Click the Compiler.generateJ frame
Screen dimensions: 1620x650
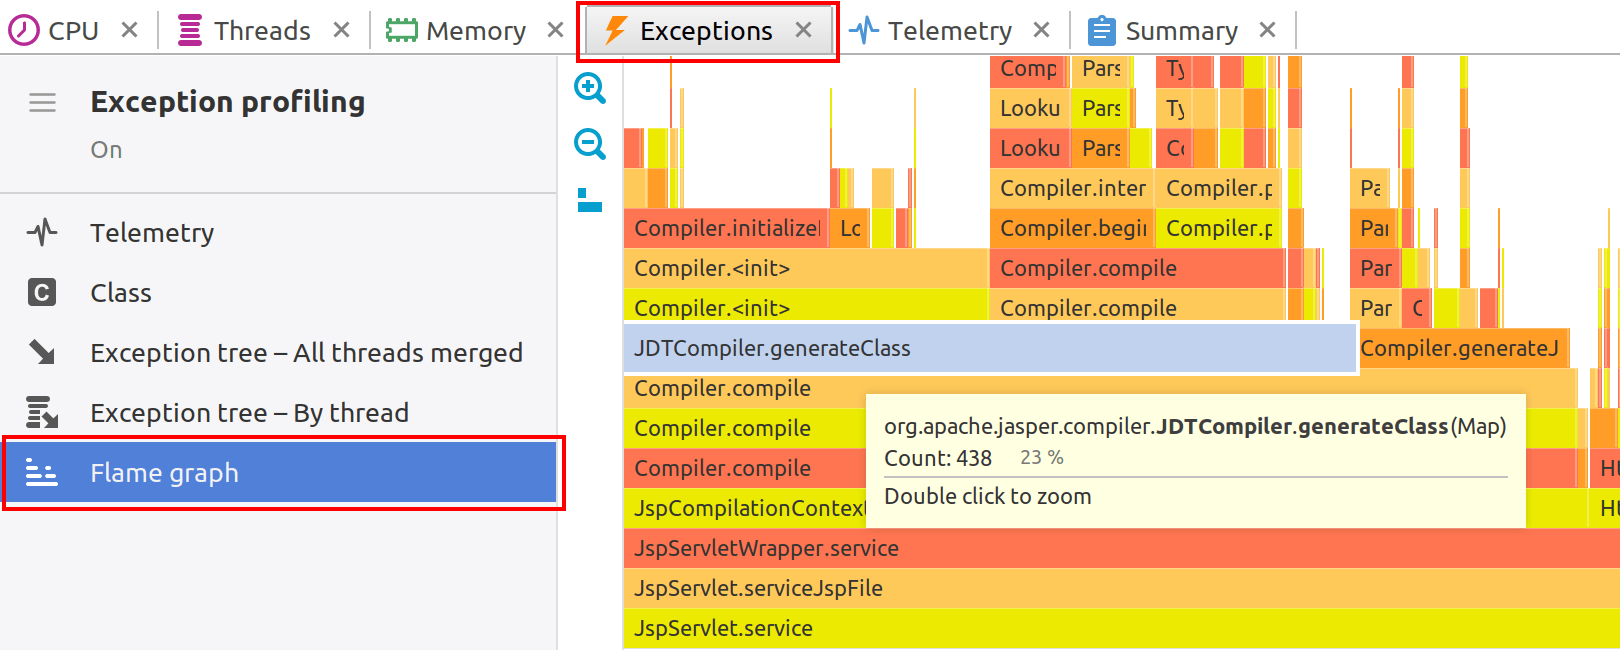(x=1464, y=348)
